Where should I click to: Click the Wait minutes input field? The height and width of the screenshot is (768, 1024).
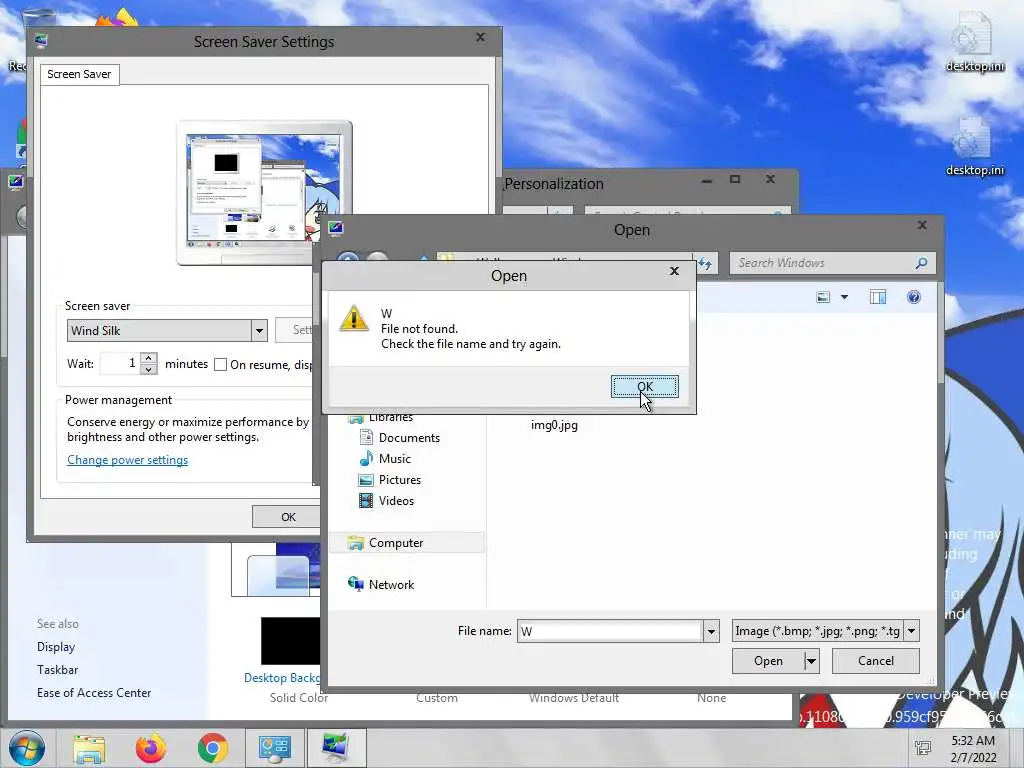point(120,363)
